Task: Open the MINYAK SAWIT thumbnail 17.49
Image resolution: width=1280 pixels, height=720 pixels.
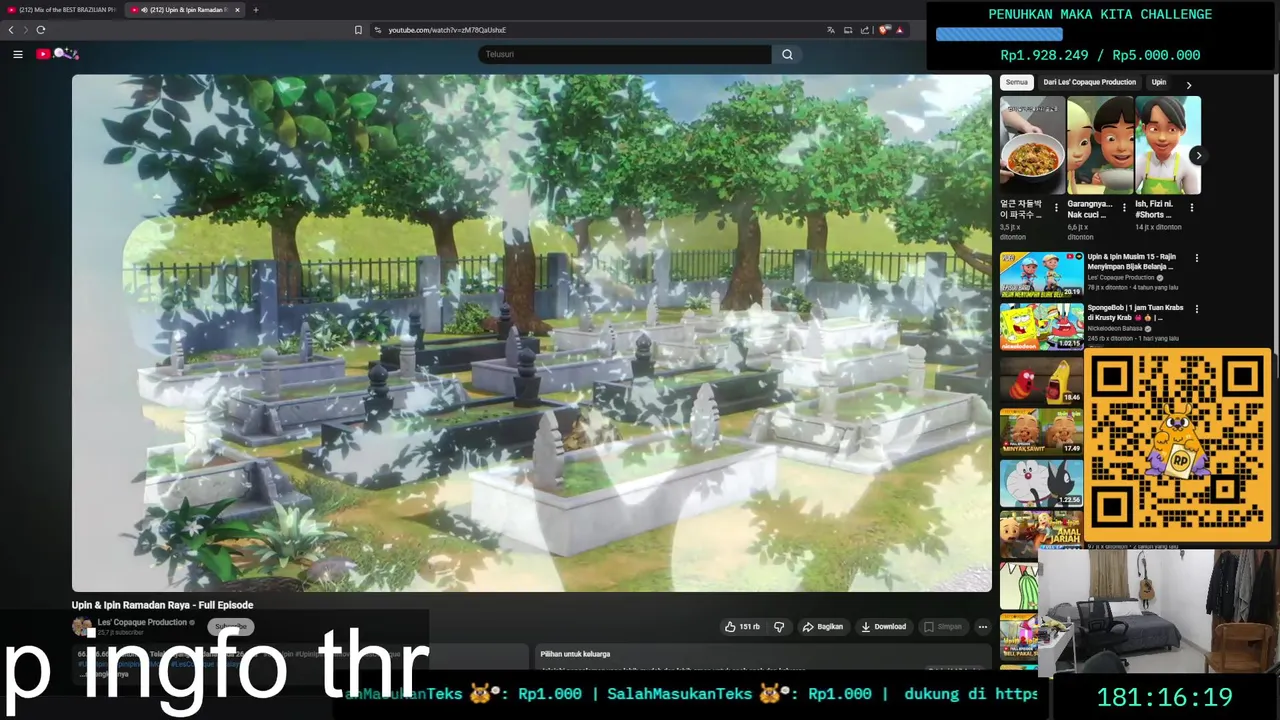Action: (x=1041, y=431)
